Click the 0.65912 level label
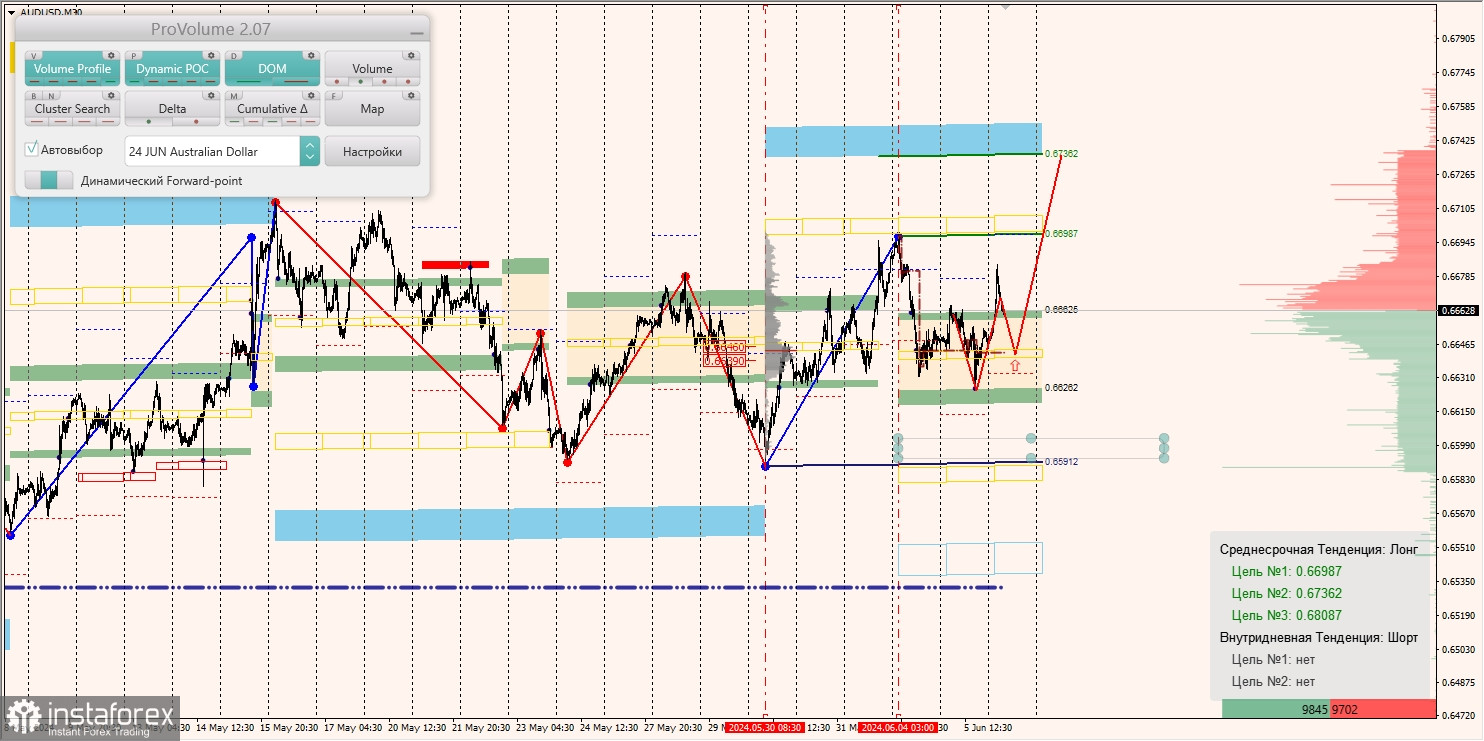The height and width of the screenshot is (741, 1484). click(1061, 462)
